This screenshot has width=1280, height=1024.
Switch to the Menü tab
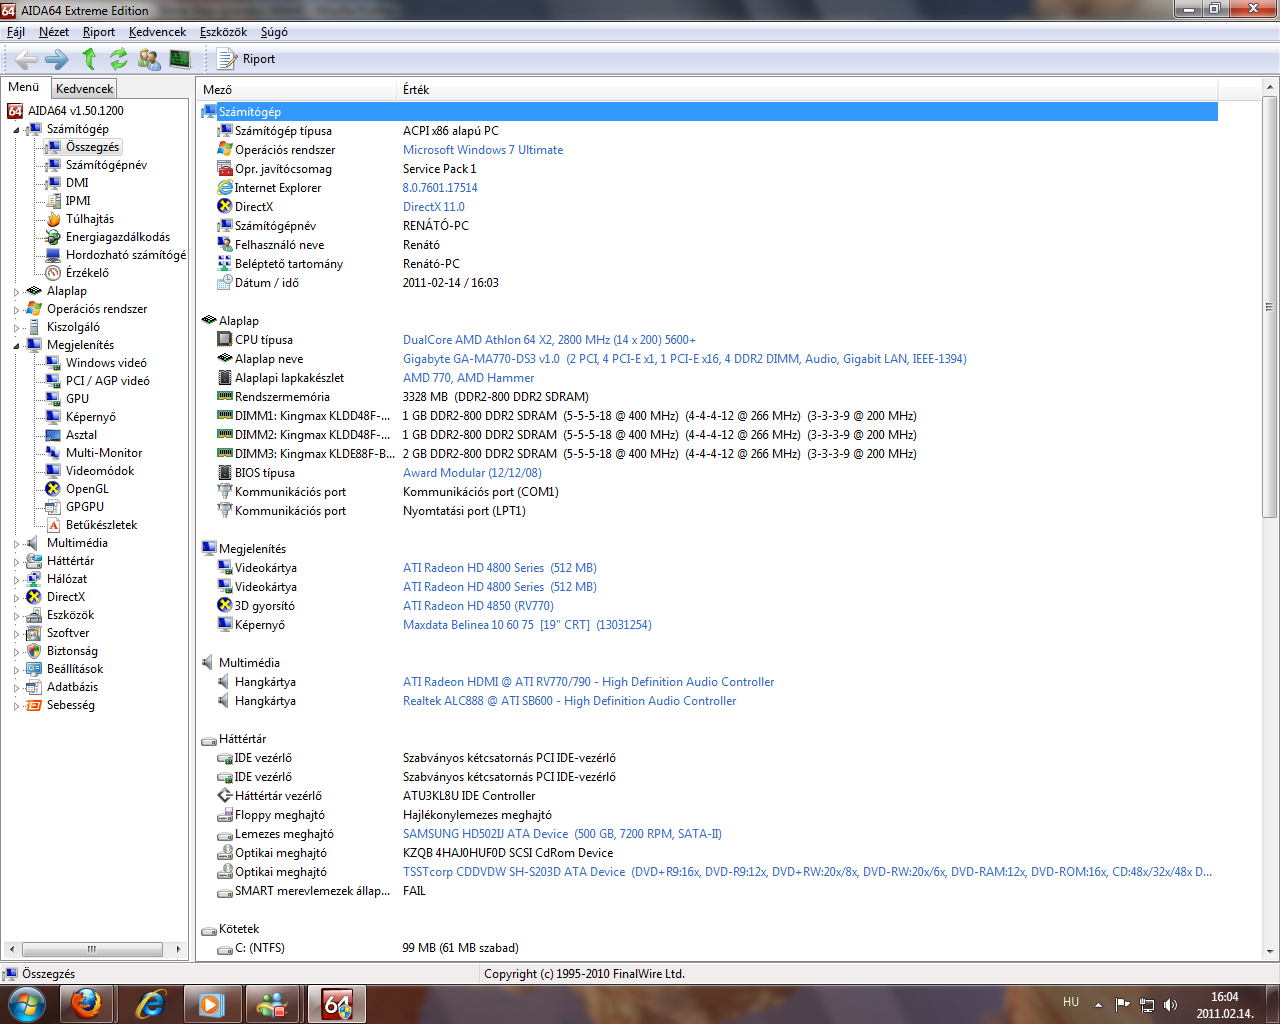click(x=24, y=87)
